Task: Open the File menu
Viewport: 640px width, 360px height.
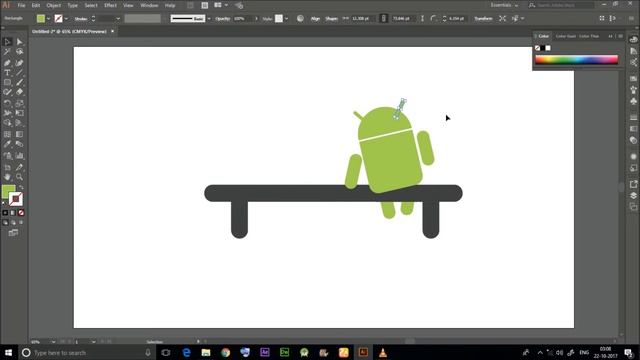Action: pos(21,5)
